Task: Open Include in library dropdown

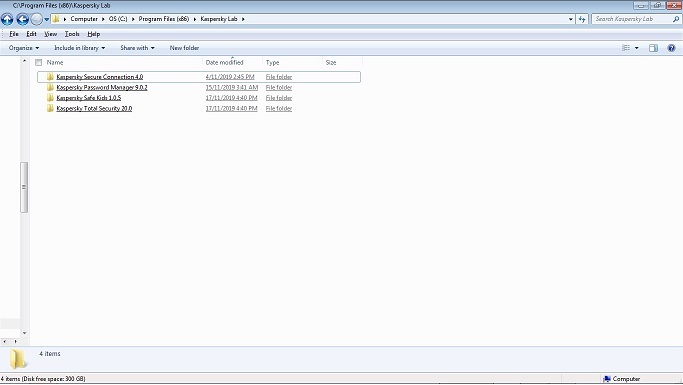Action: click(x=80, y=48)
